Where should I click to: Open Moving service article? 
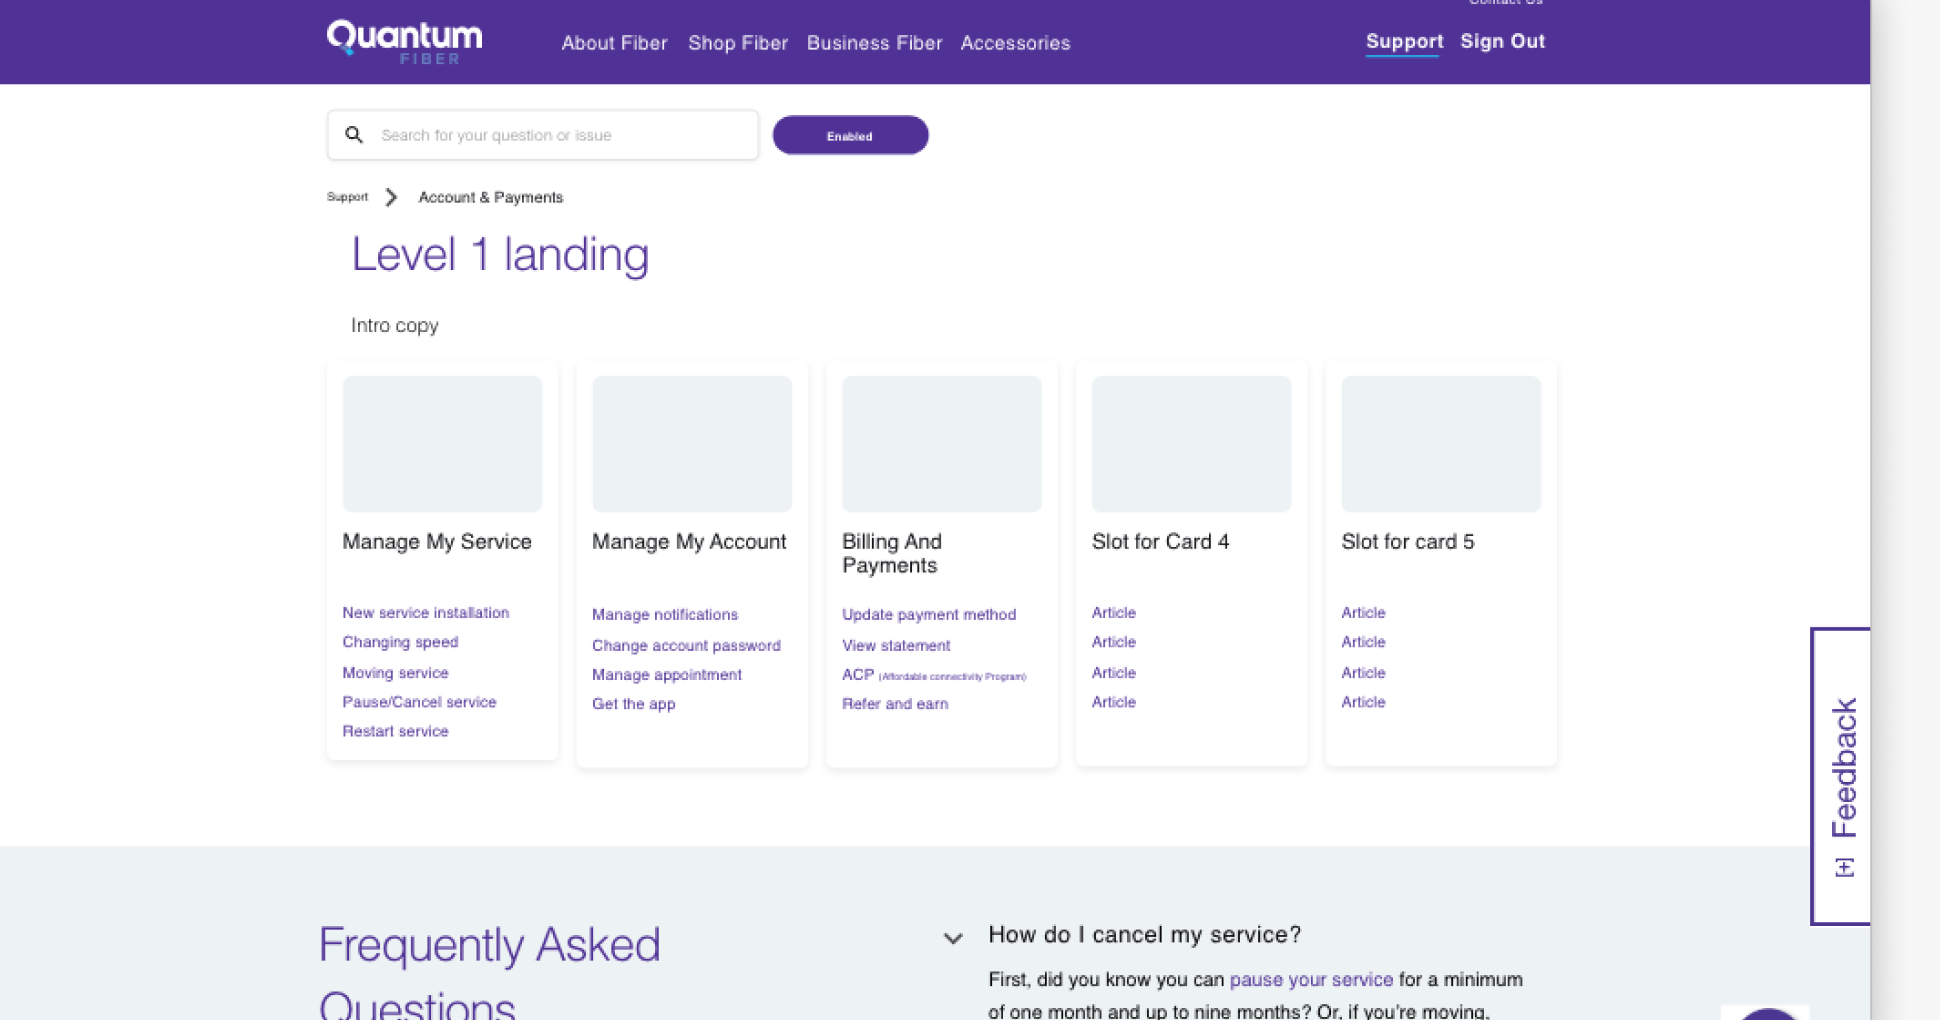pyautogui.click(x=395, y=672)
